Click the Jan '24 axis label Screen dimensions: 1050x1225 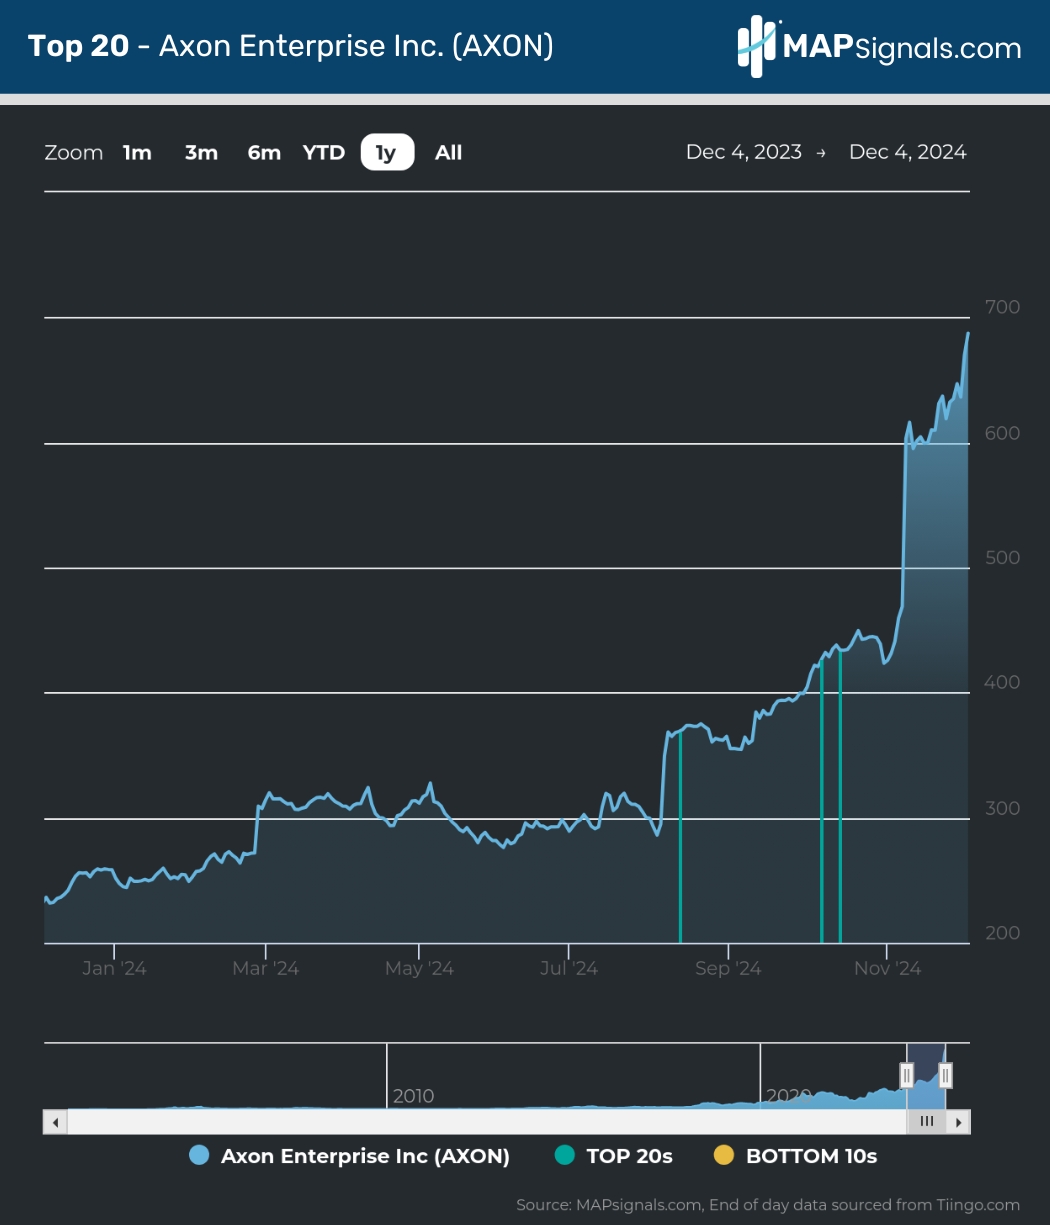click(114, 968)
